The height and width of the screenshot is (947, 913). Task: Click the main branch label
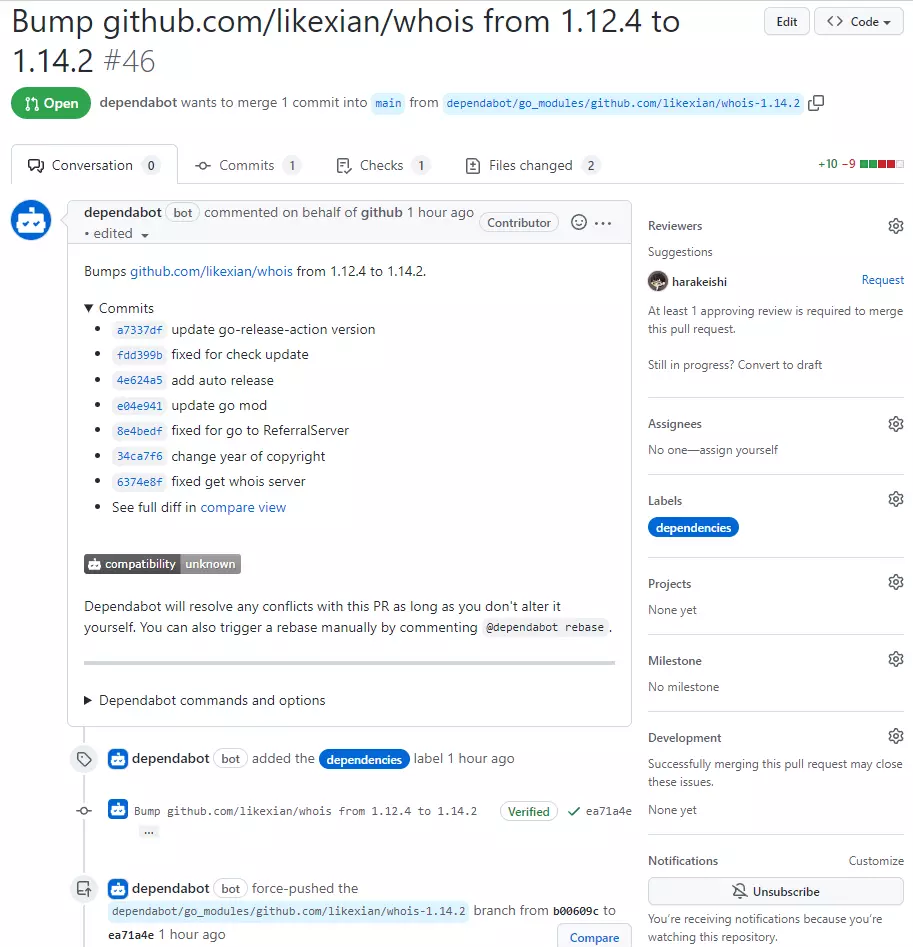tap(387, 103)
